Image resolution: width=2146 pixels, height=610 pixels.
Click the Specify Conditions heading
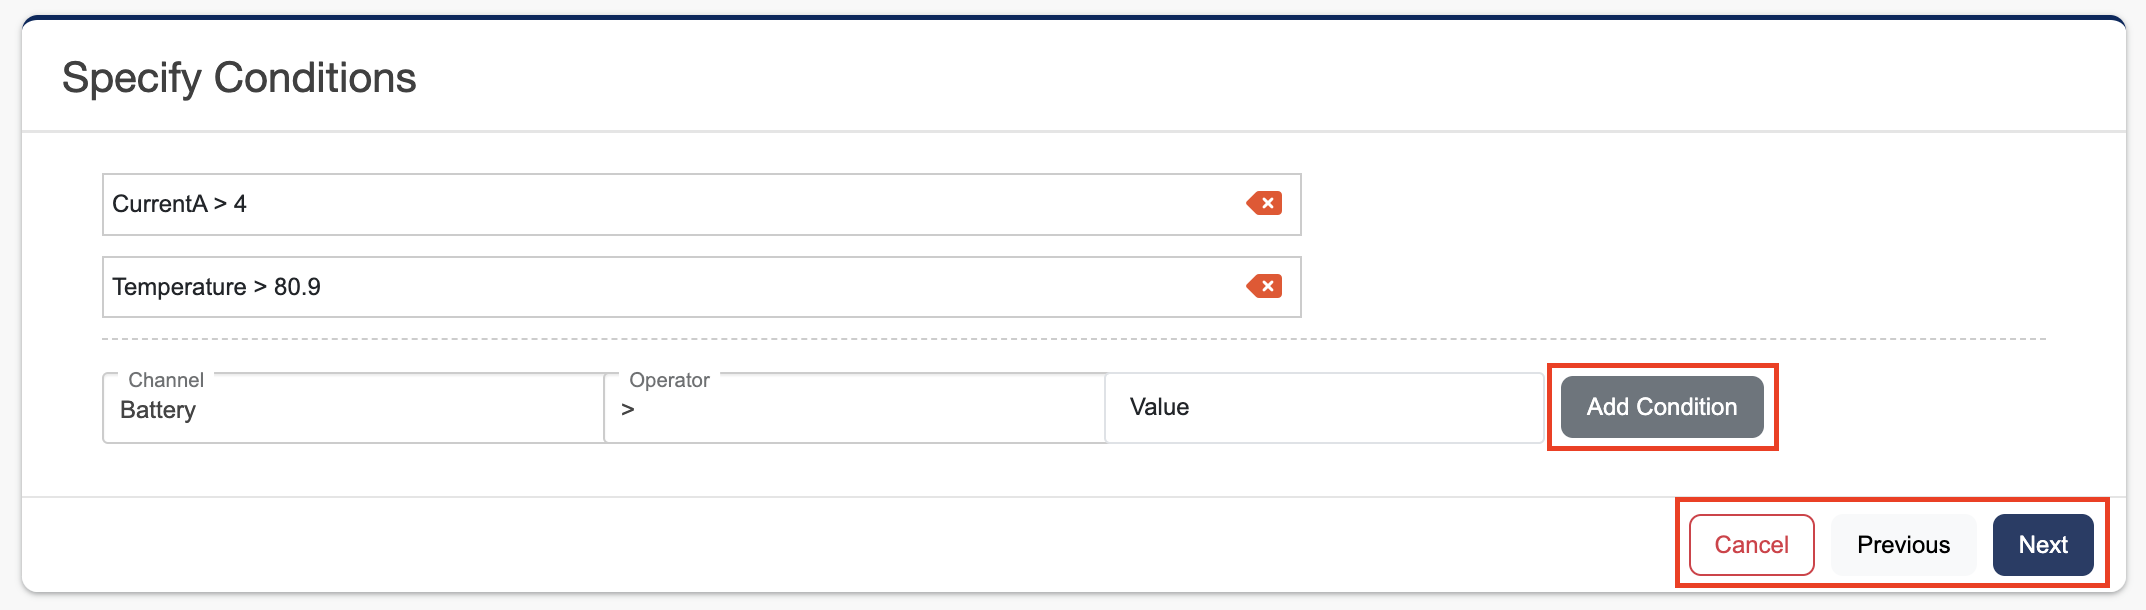click(x=239, y=78)
